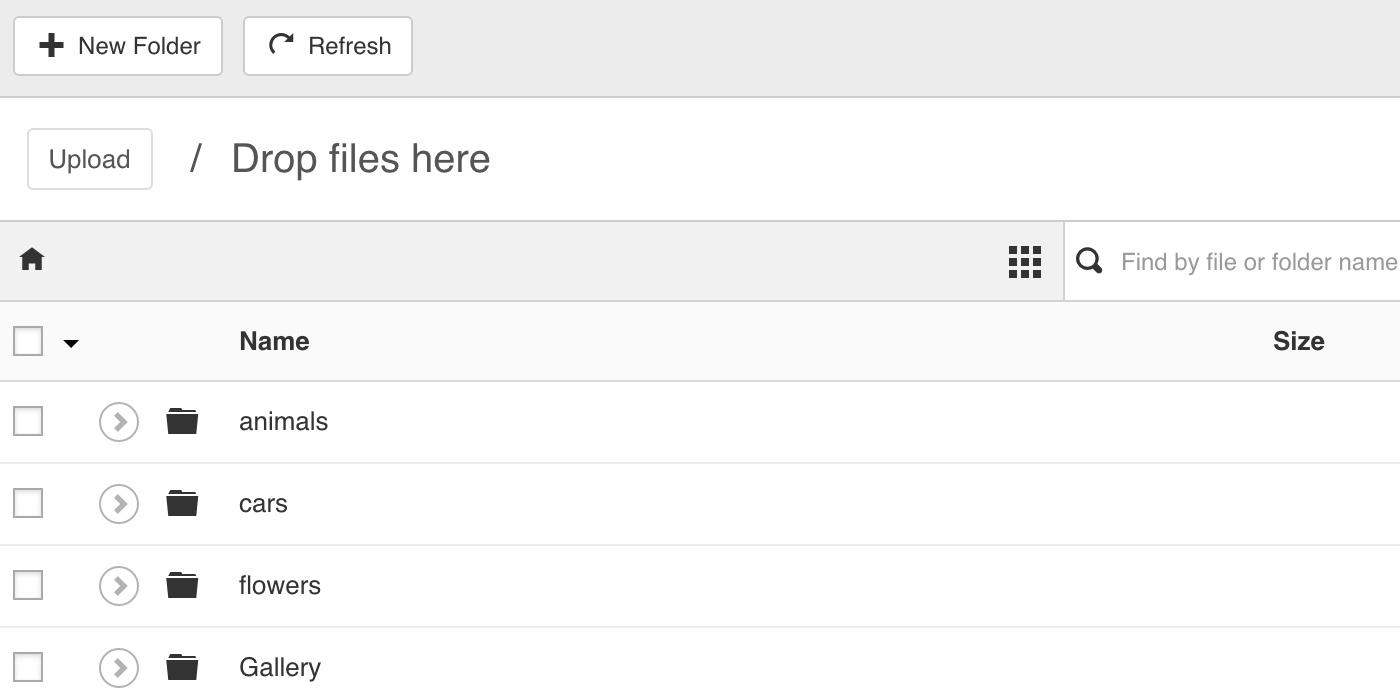
Task: Tick the checkbox for cars folder
Action: [x=28, y=503]
